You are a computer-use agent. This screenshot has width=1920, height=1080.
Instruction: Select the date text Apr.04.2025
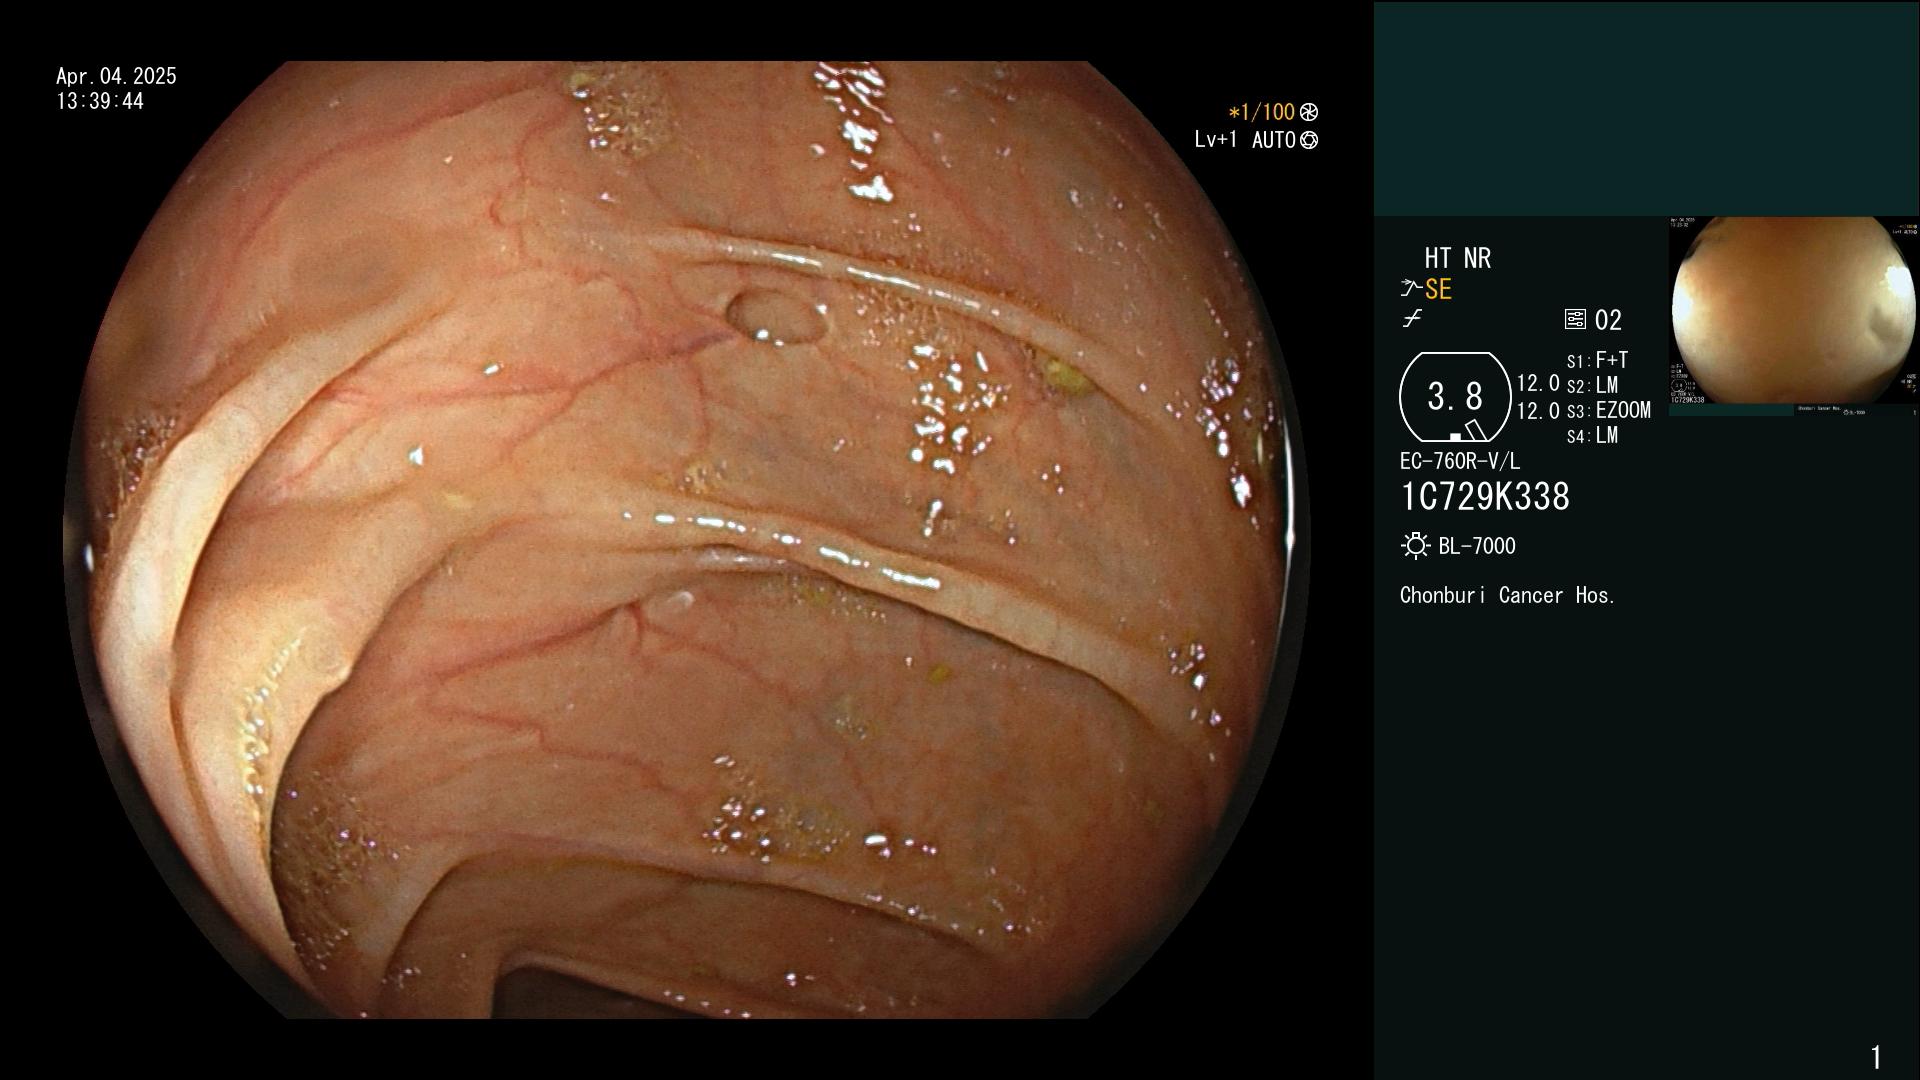coord(116,76)
